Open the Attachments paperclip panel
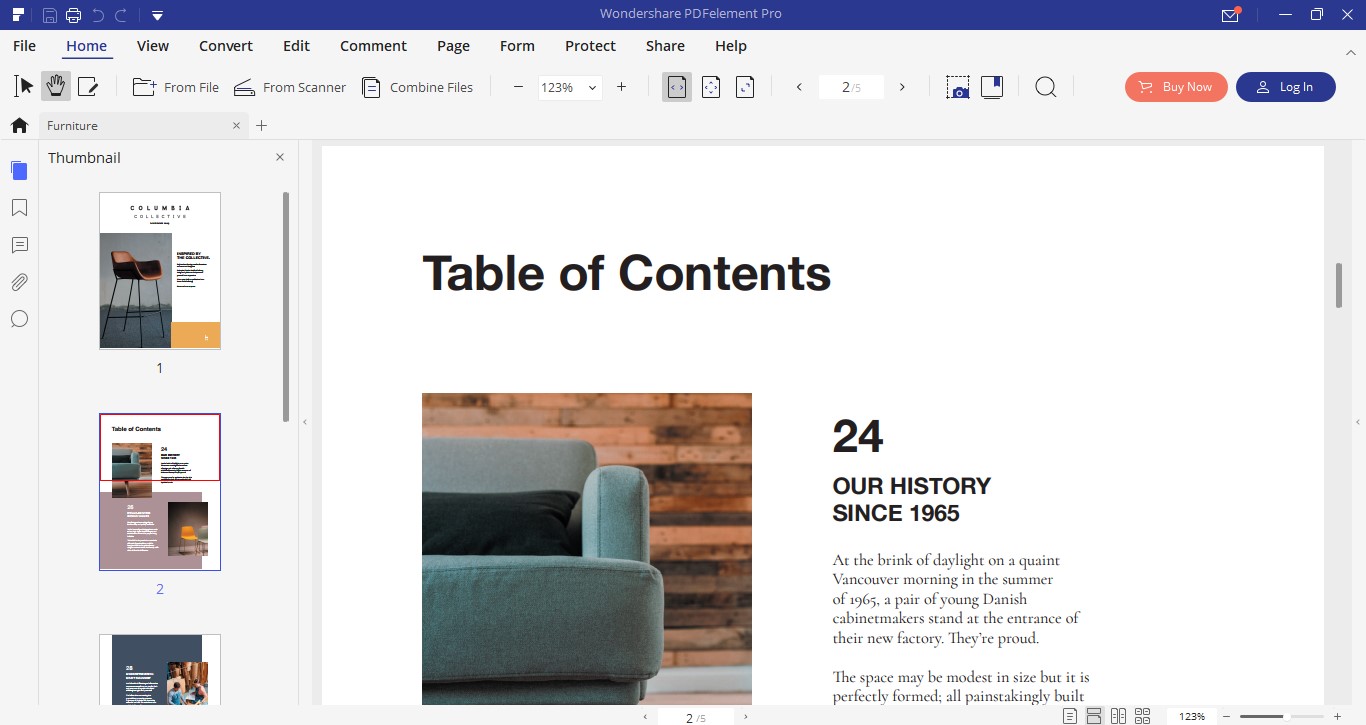1366x725 pixels. click(x=19, y=282)
